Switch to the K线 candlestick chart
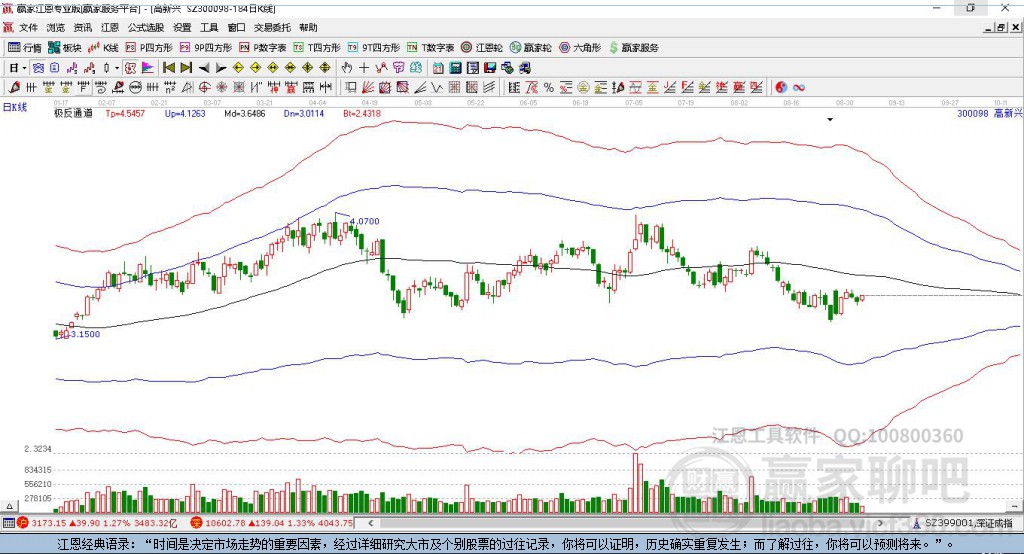The width and height of the screenshot is (1024, 554). click(103, 48)
